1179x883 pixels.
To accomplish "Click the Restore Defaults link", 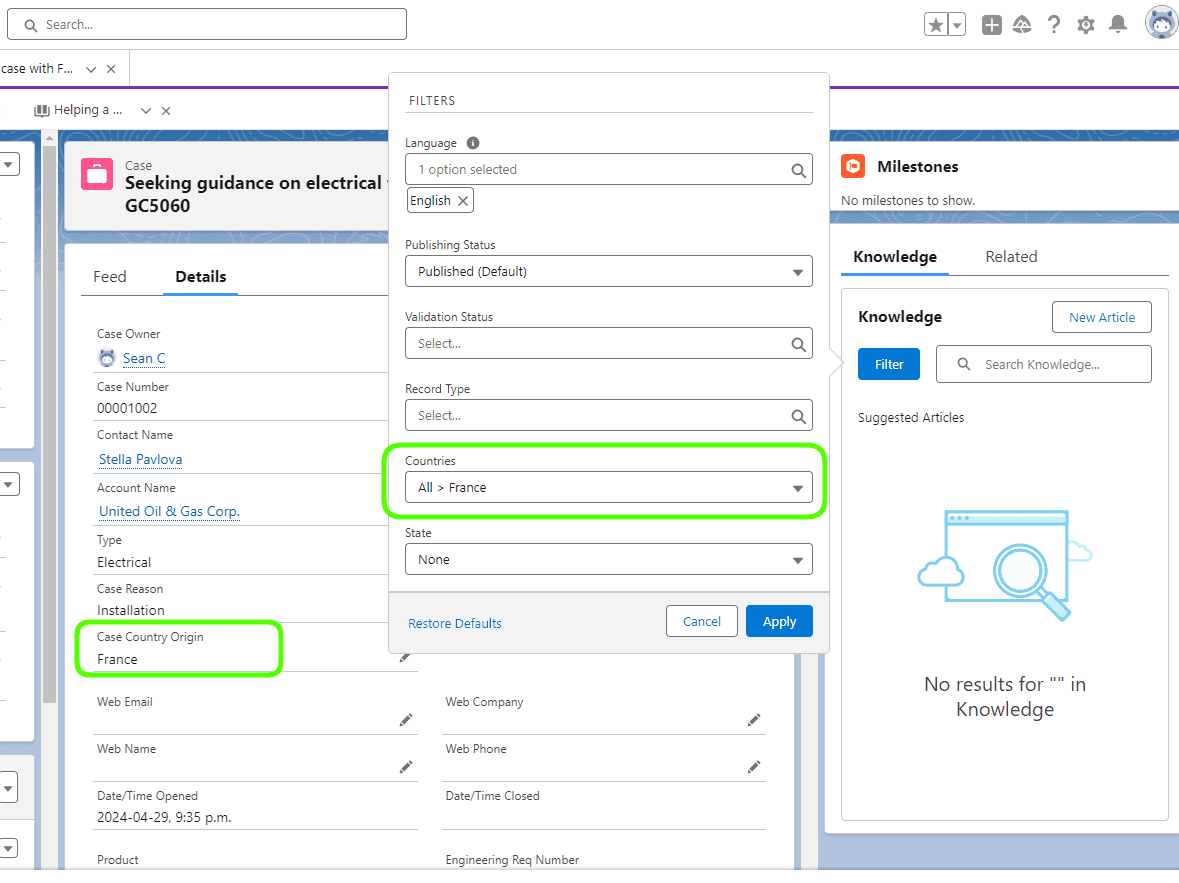I will [455, 623].
